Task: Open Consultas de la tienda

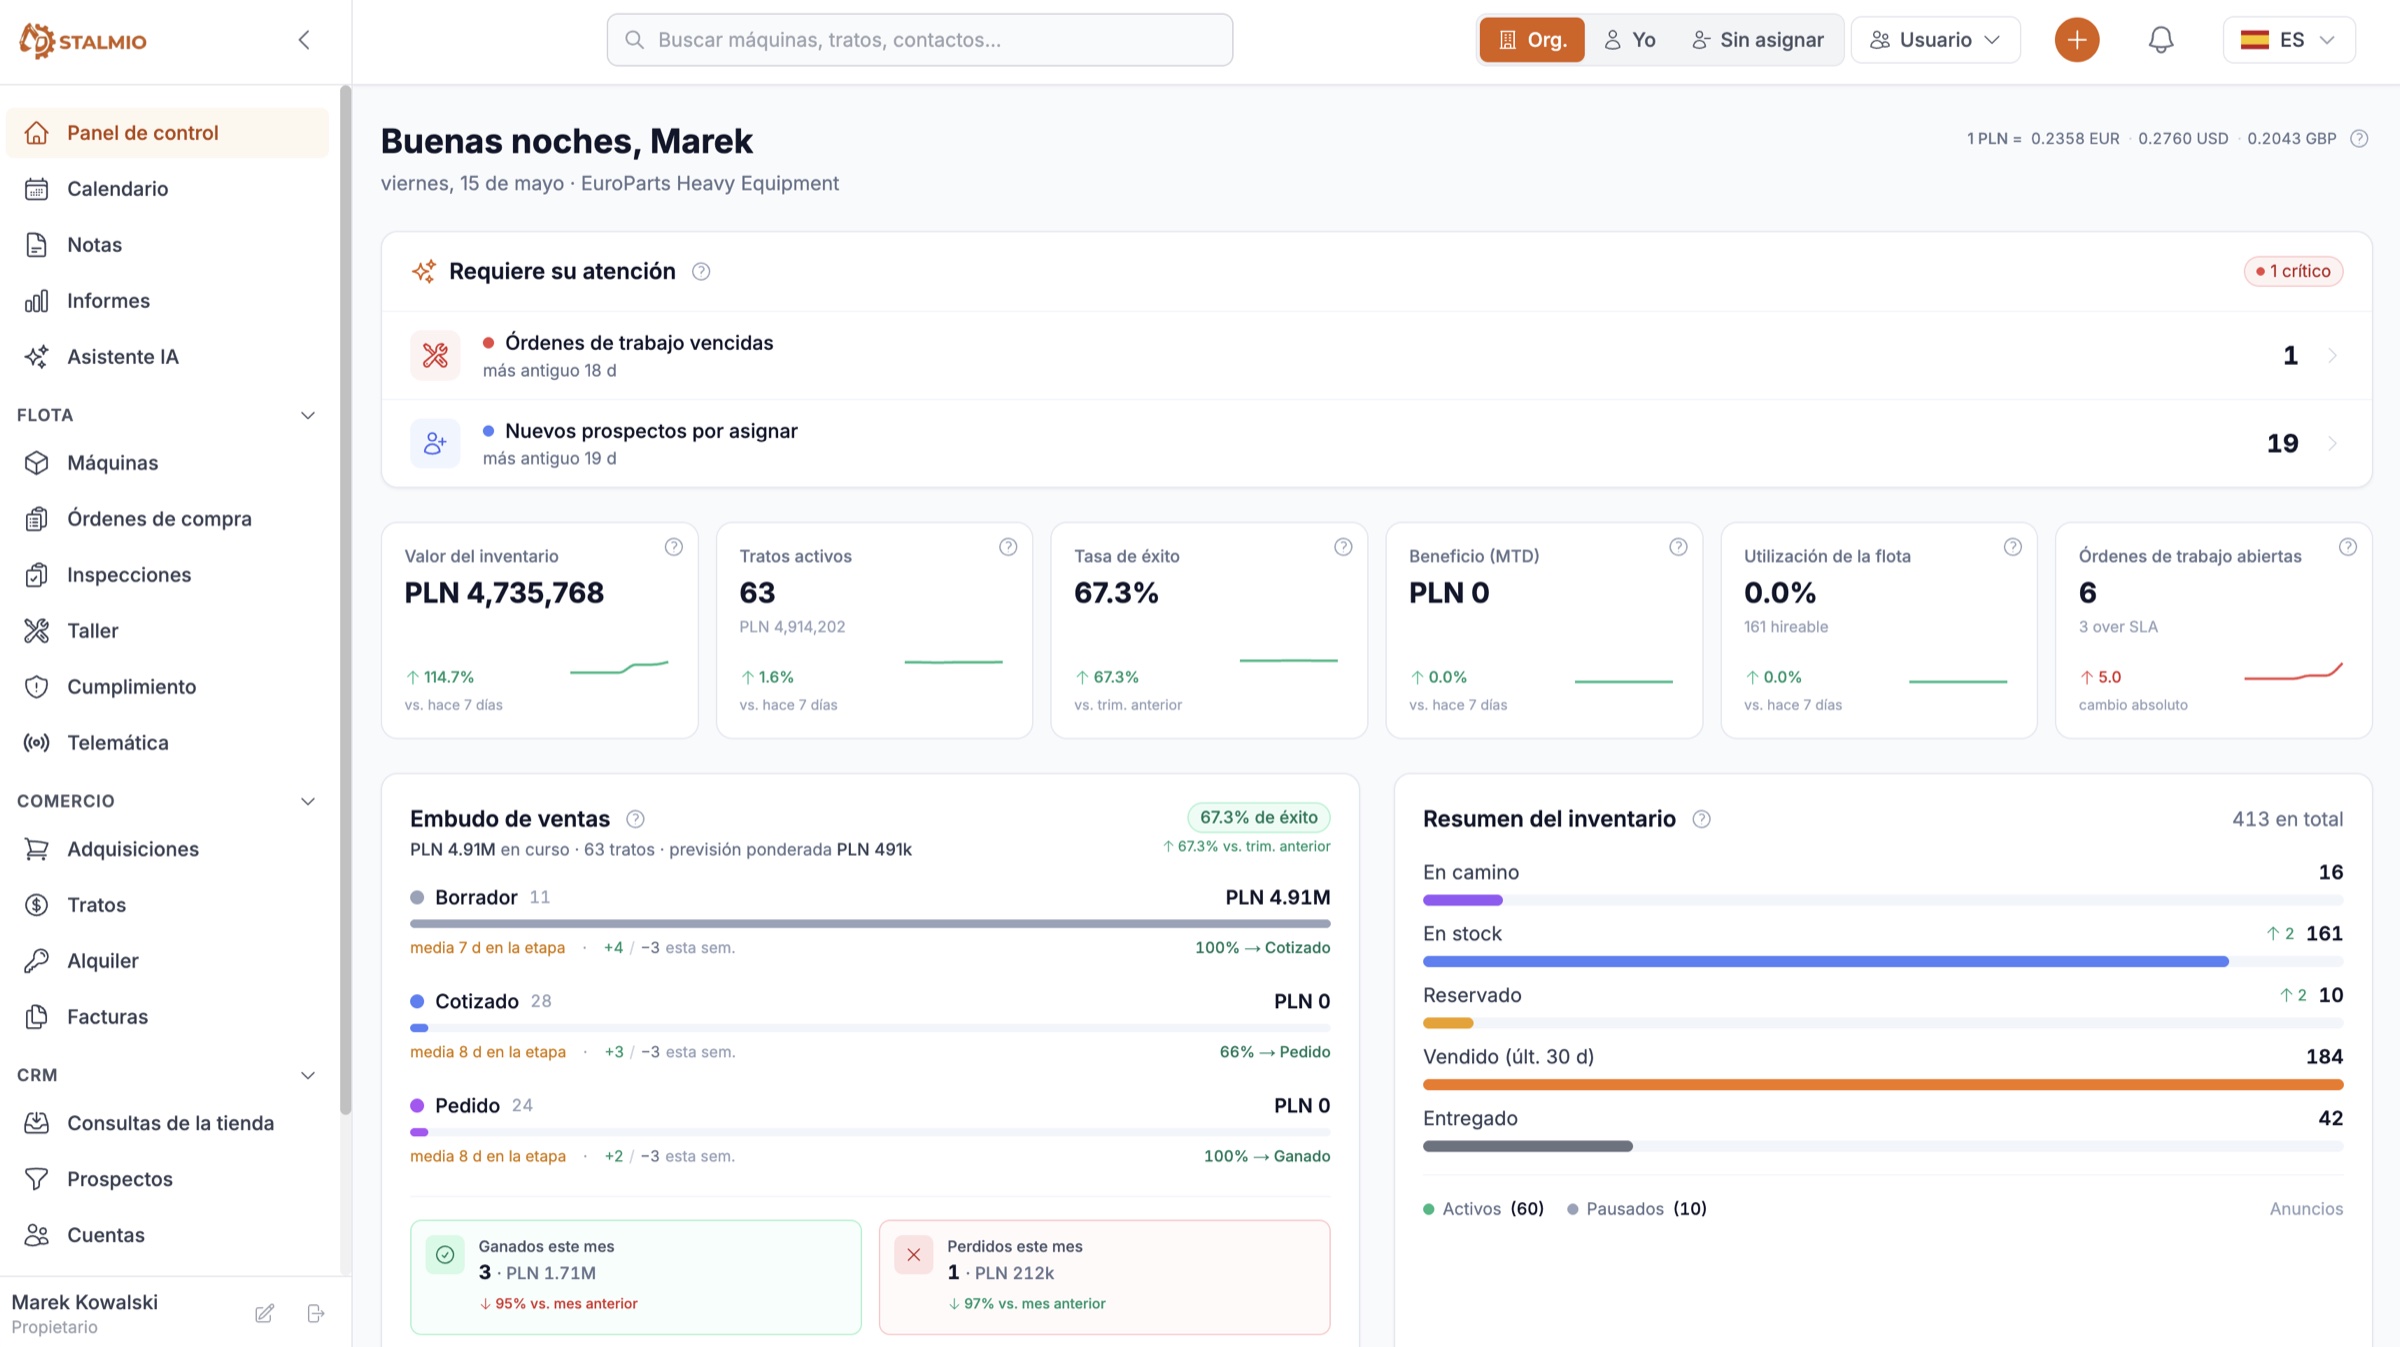Action: click(x=167, y=1123)
